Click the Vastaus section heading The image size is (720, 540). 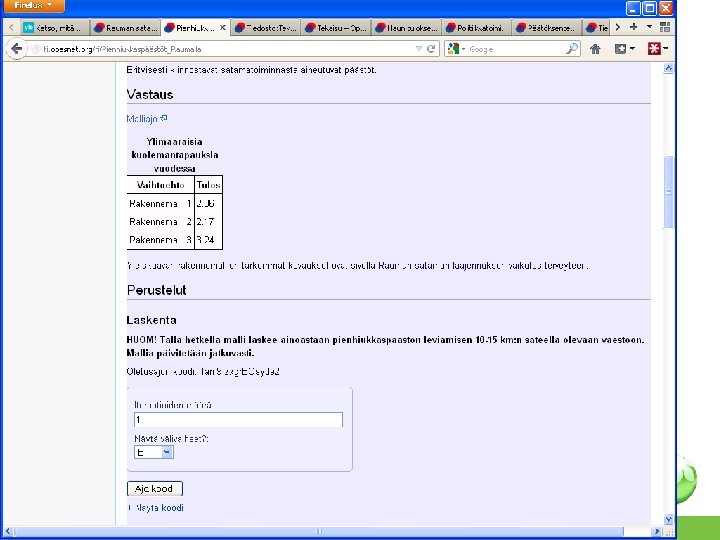coord(150,95)
